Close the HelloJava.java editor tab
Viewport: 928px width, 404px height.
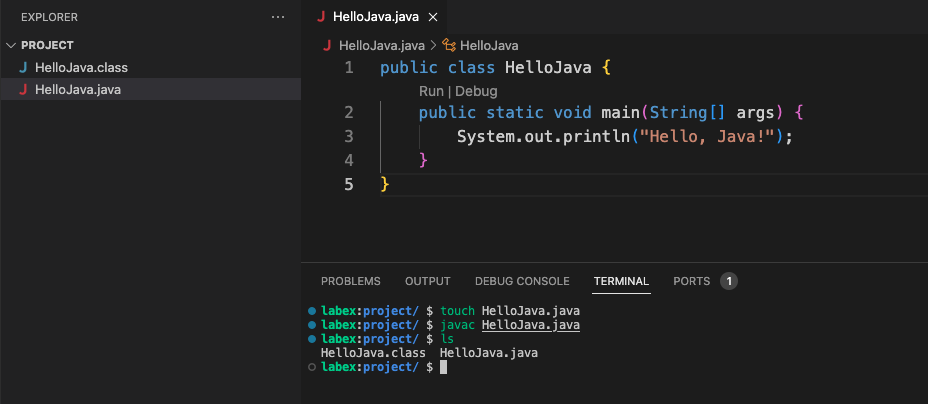[x=433, y=17]
